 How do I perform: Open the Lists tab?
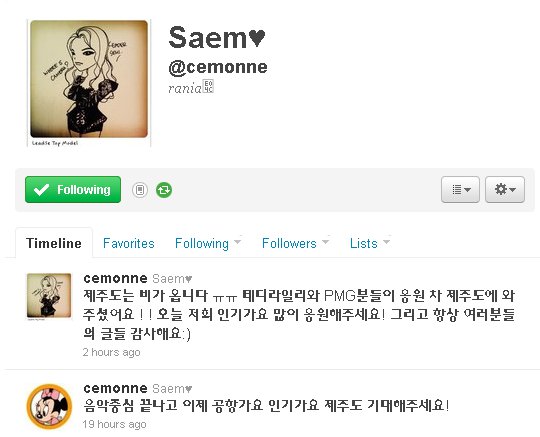(x=364, y=243)
